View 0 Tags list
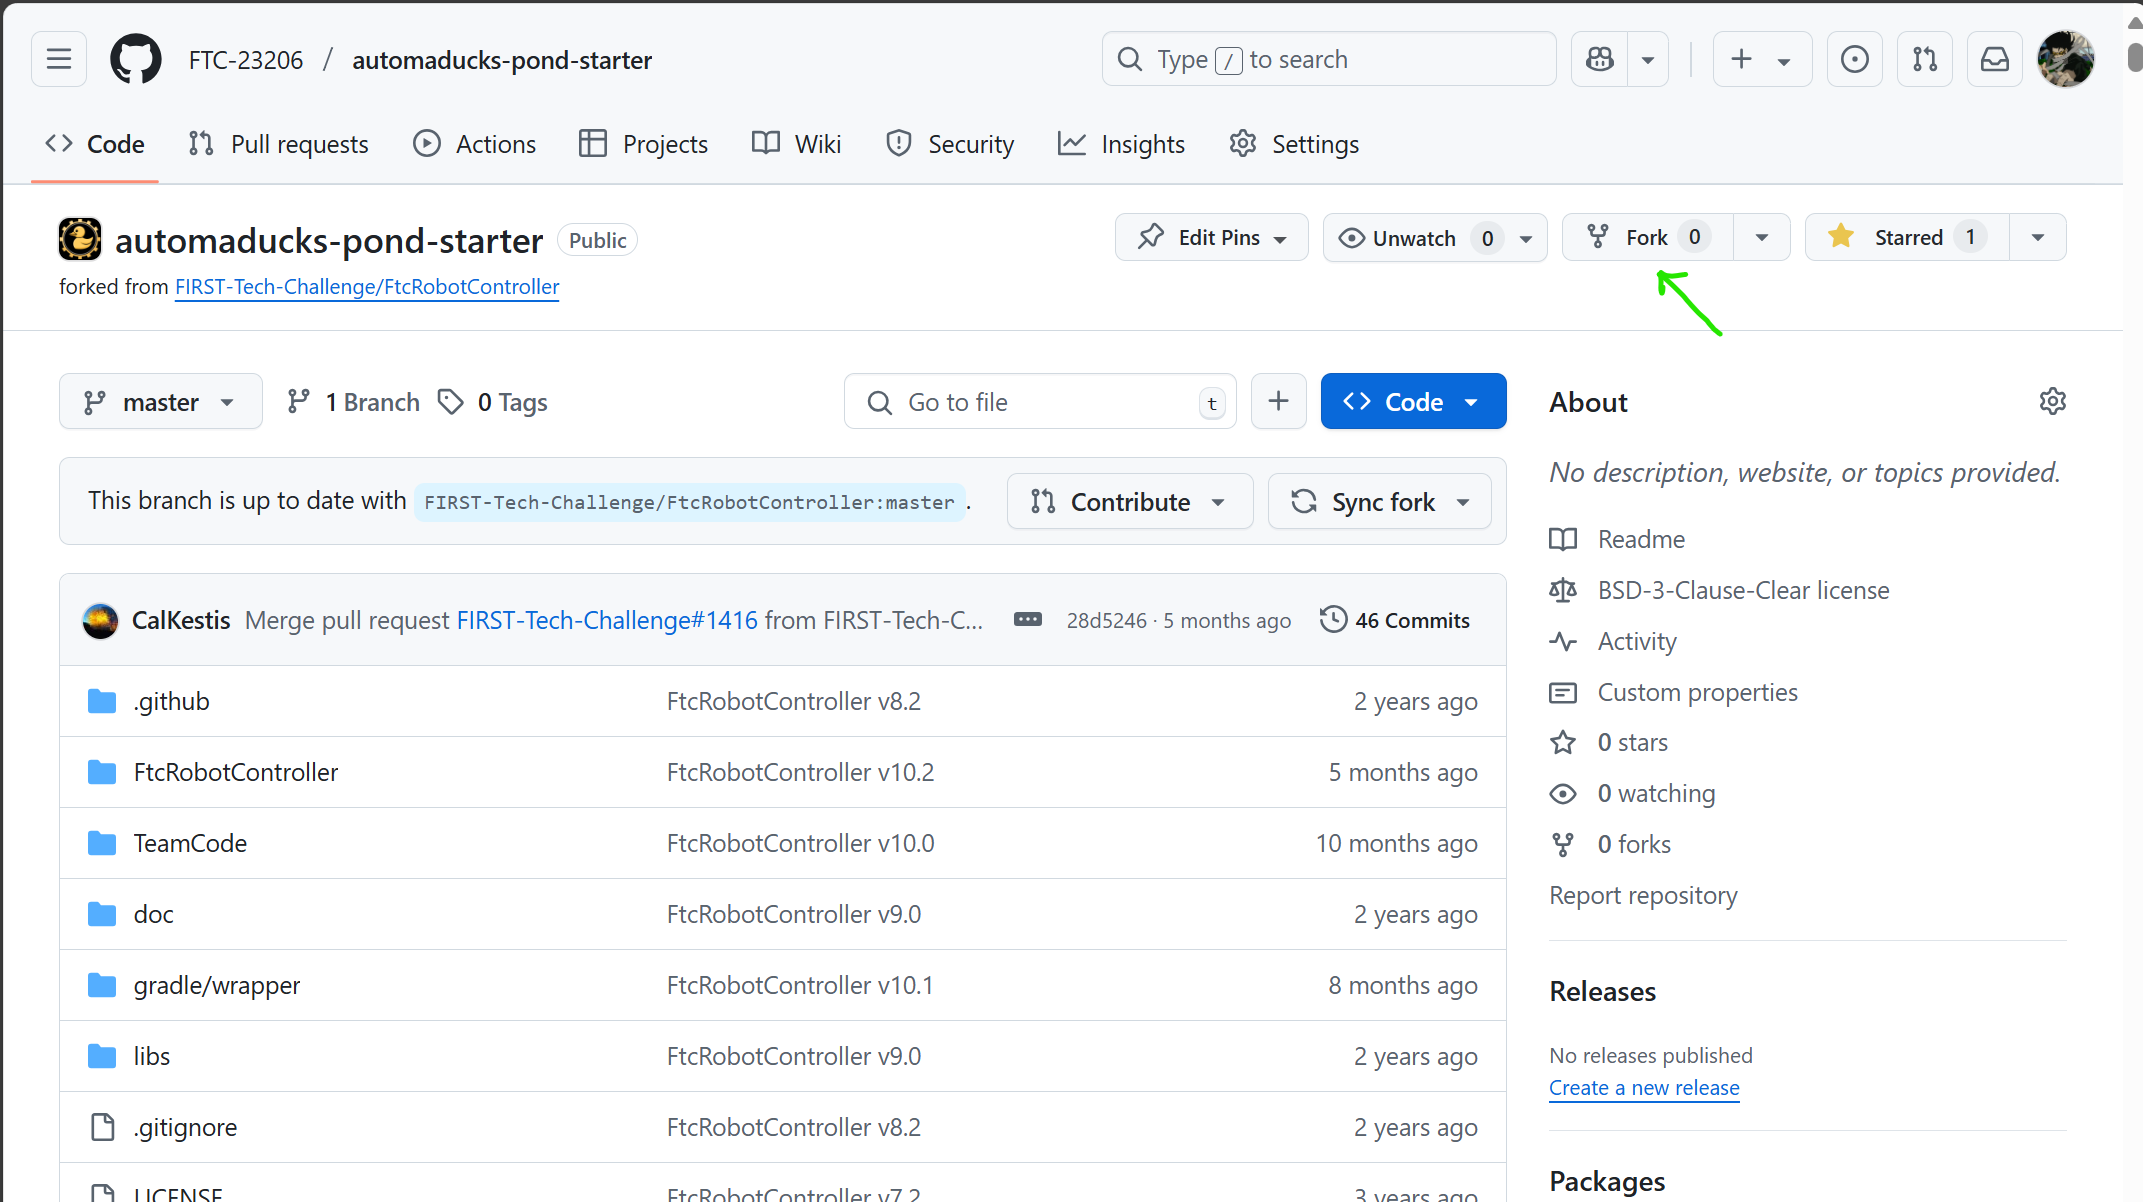Viewport: 2143px width, 1202px height. pyautogui.click(x=493, y=402)
